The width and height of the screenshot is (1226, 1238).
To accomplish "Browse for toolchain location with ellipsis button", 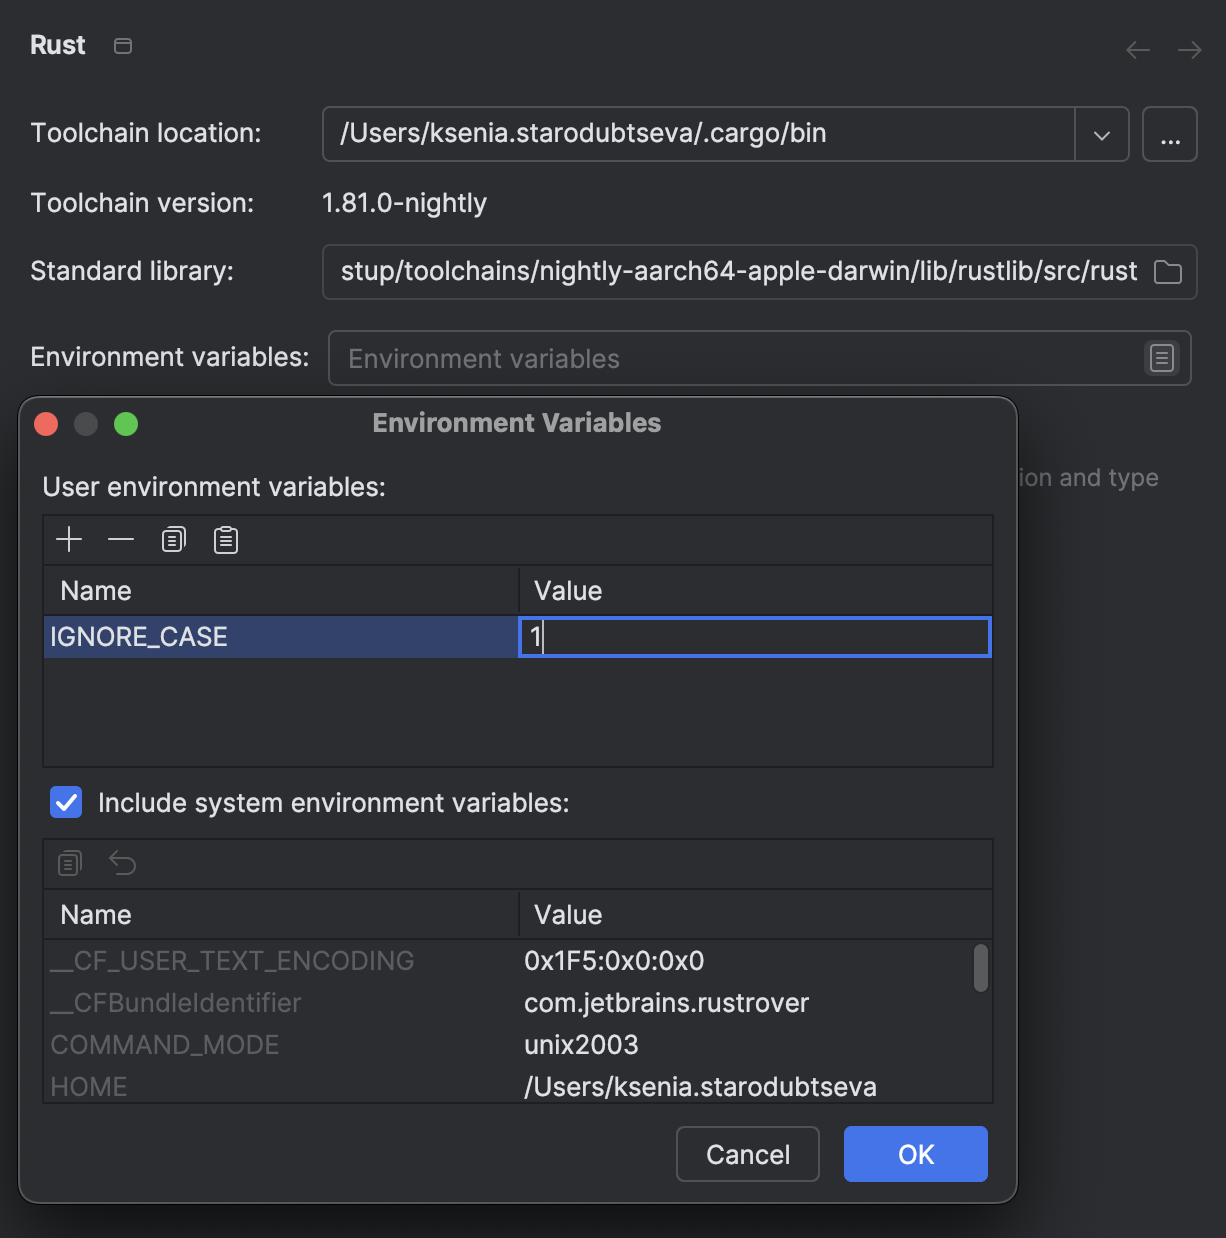I will click(1169, 134).
